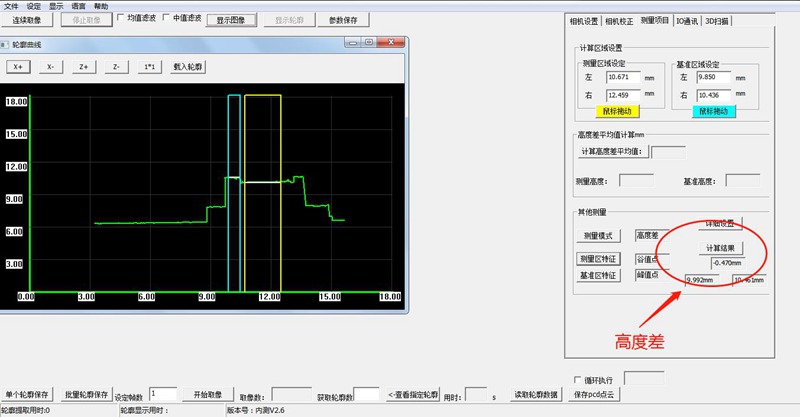Open the 文件 menu
The width and height of the screenshot is (800, 417).
[x=10, y=5]
